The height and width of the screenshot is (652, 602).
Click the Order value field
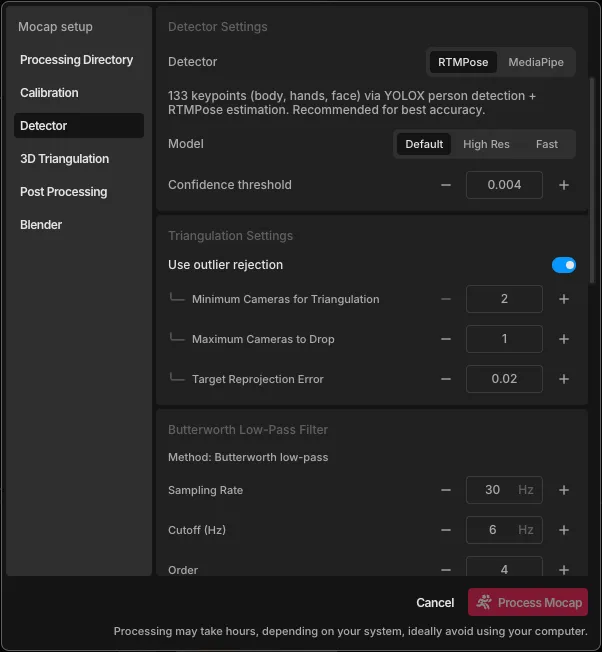pos(504,566)
